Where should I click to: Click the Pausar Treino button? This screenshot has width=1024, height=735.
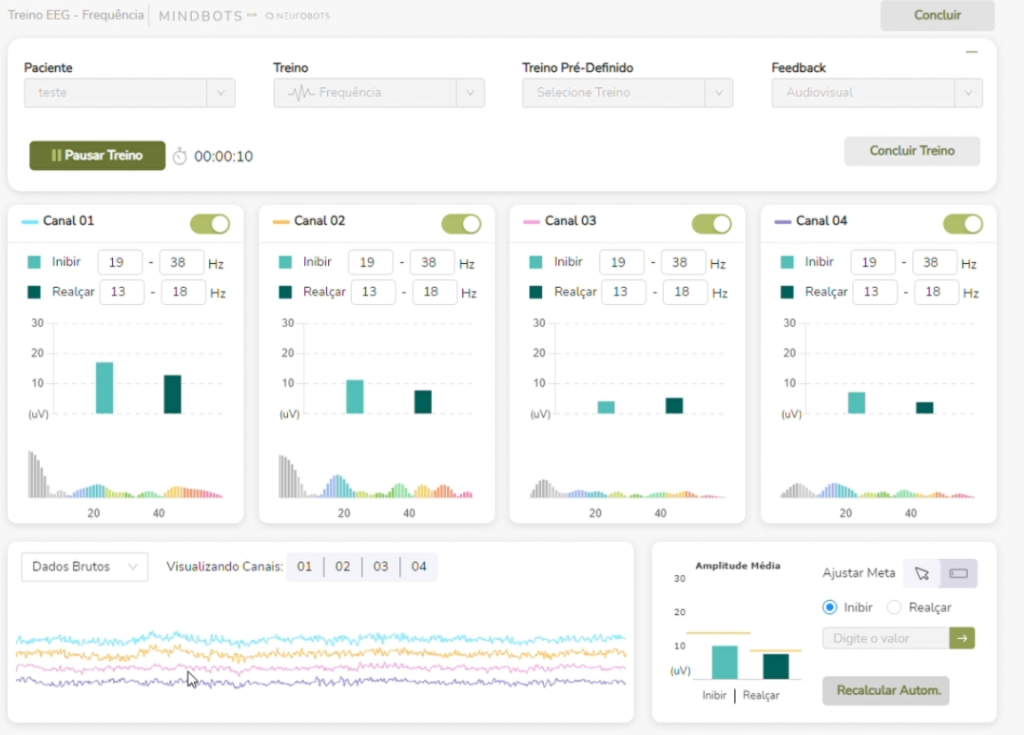97,155
